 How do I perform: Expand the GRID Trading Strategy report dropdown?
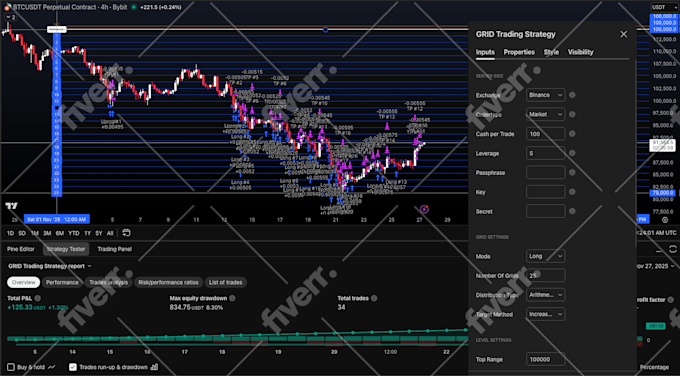tap(50, 266)
